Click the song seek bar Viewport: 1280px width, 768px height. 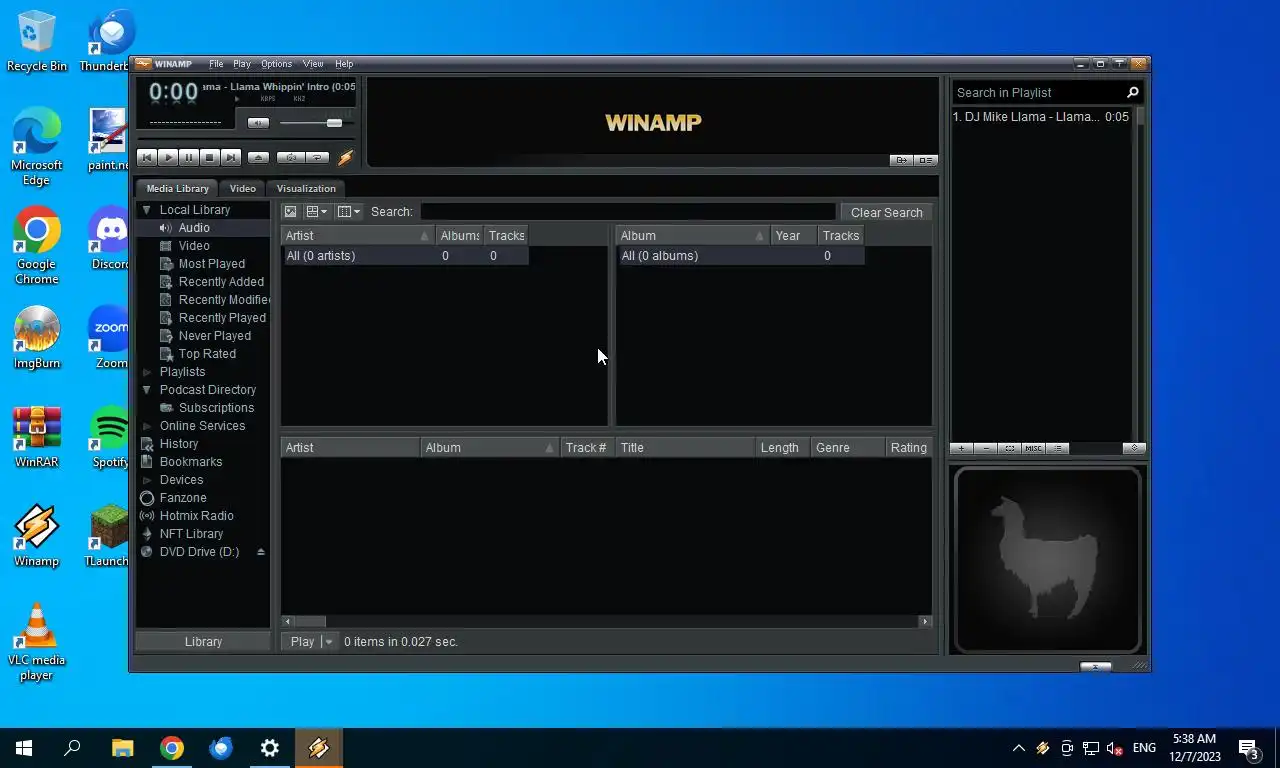click(248, 138)
